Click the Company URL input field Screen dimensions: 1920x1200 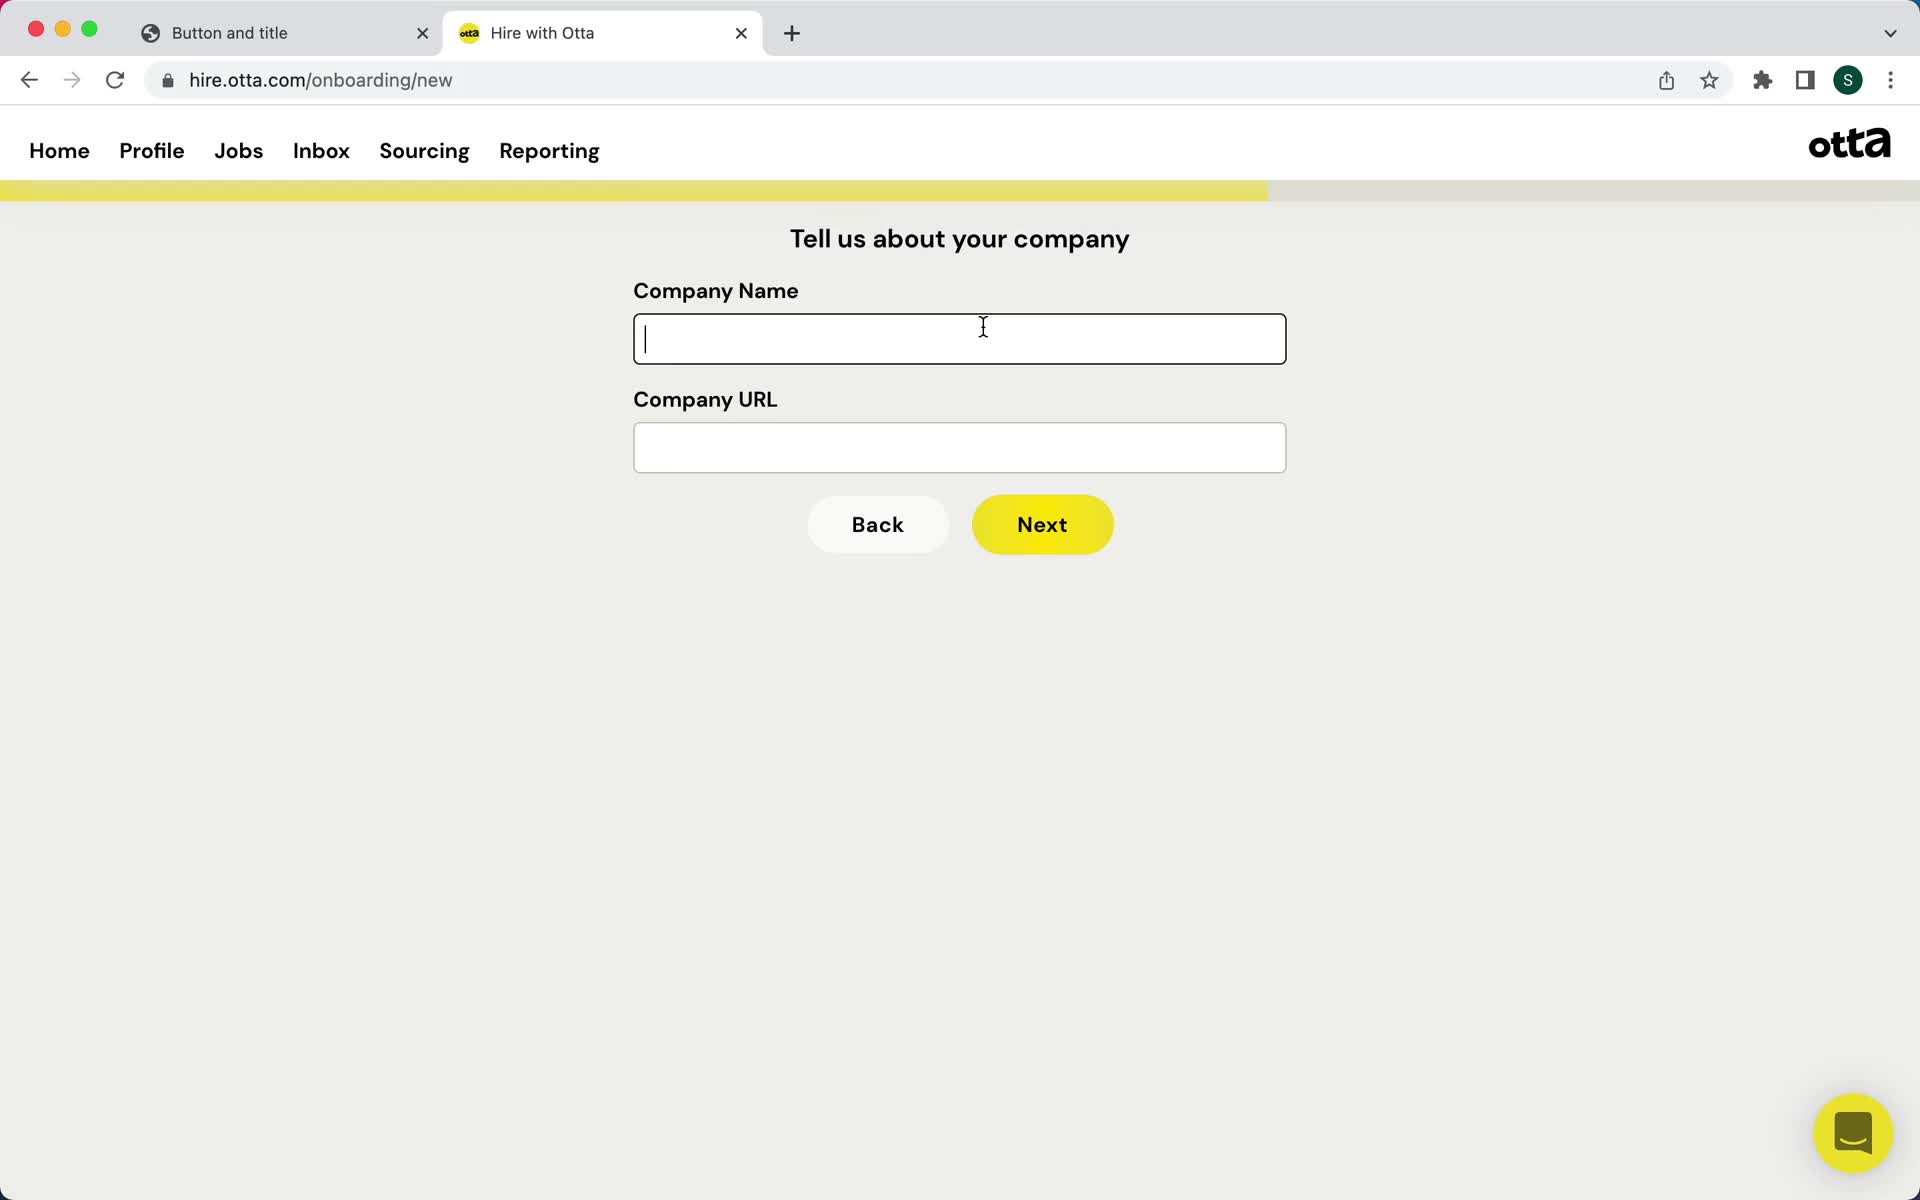tap(959, 447)
